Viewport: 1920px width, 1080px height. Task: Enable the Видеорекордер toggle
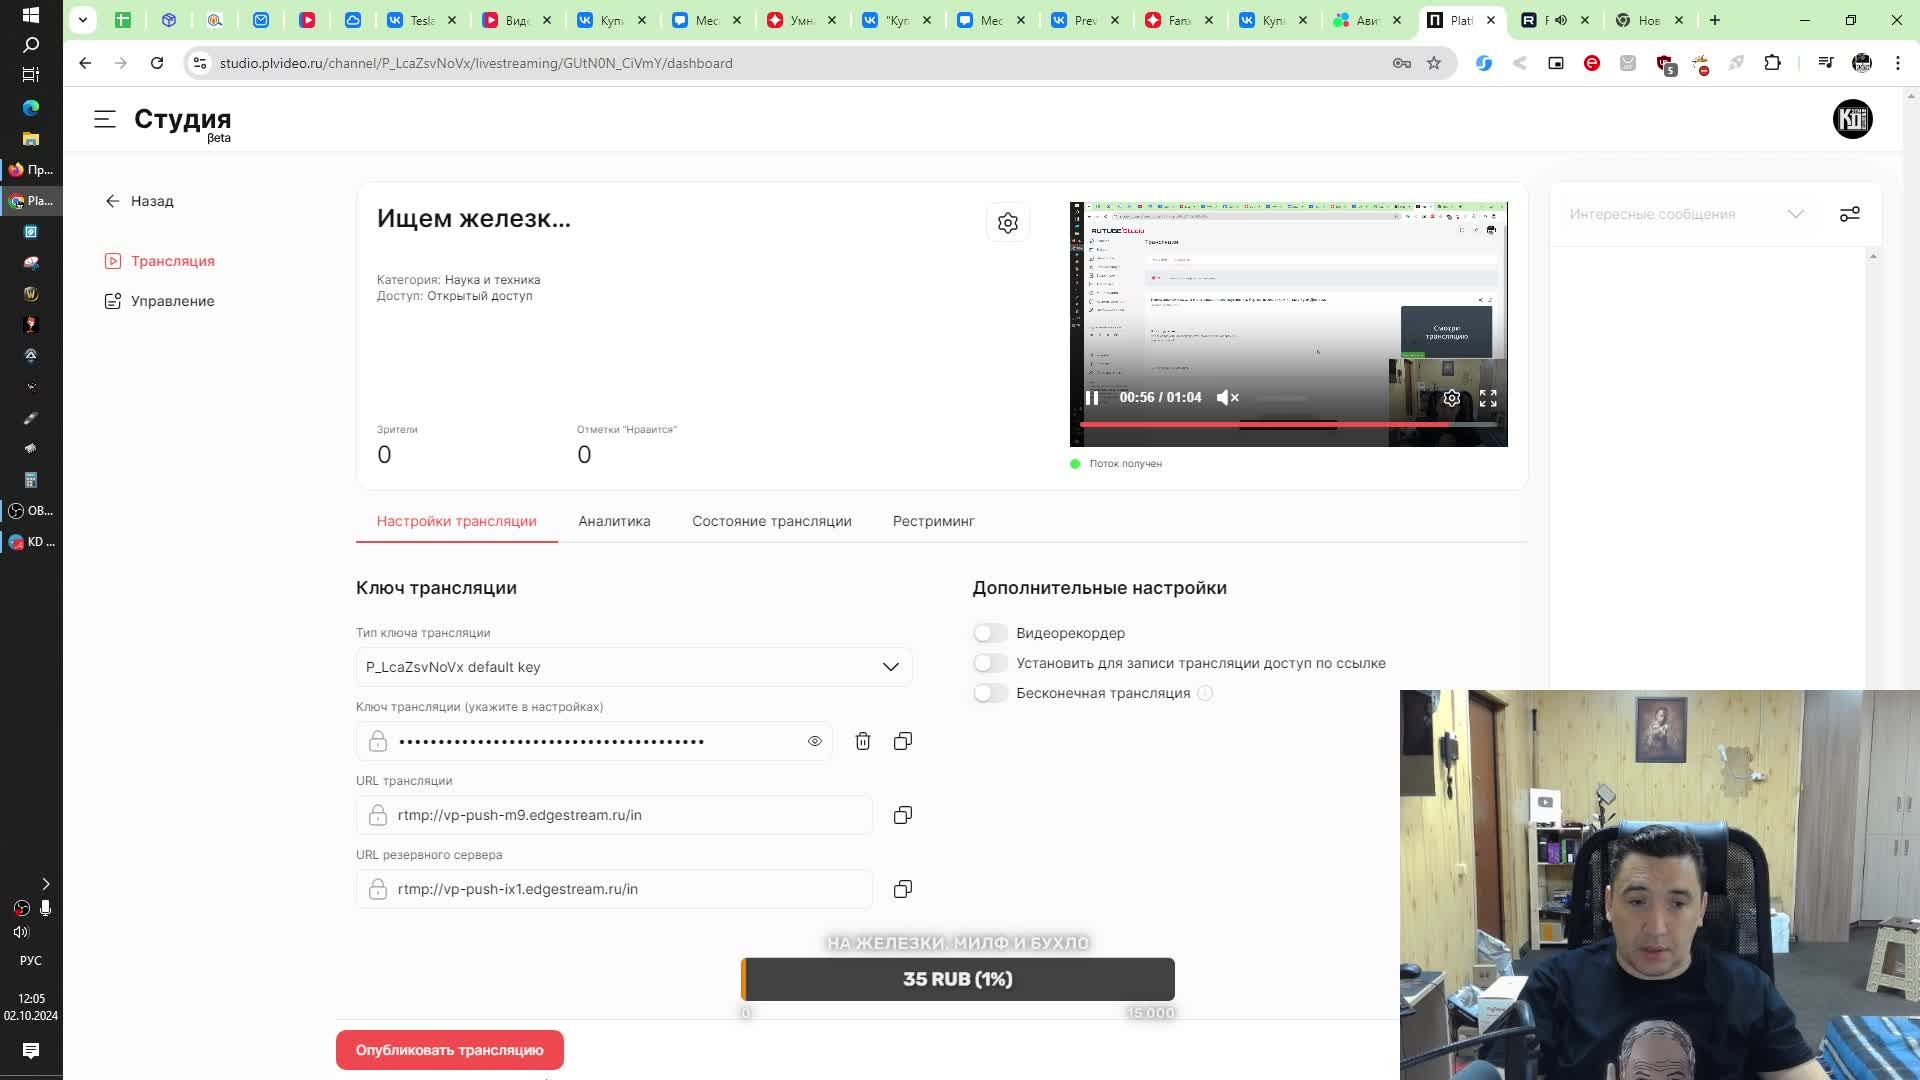click(x=990, y=633)
